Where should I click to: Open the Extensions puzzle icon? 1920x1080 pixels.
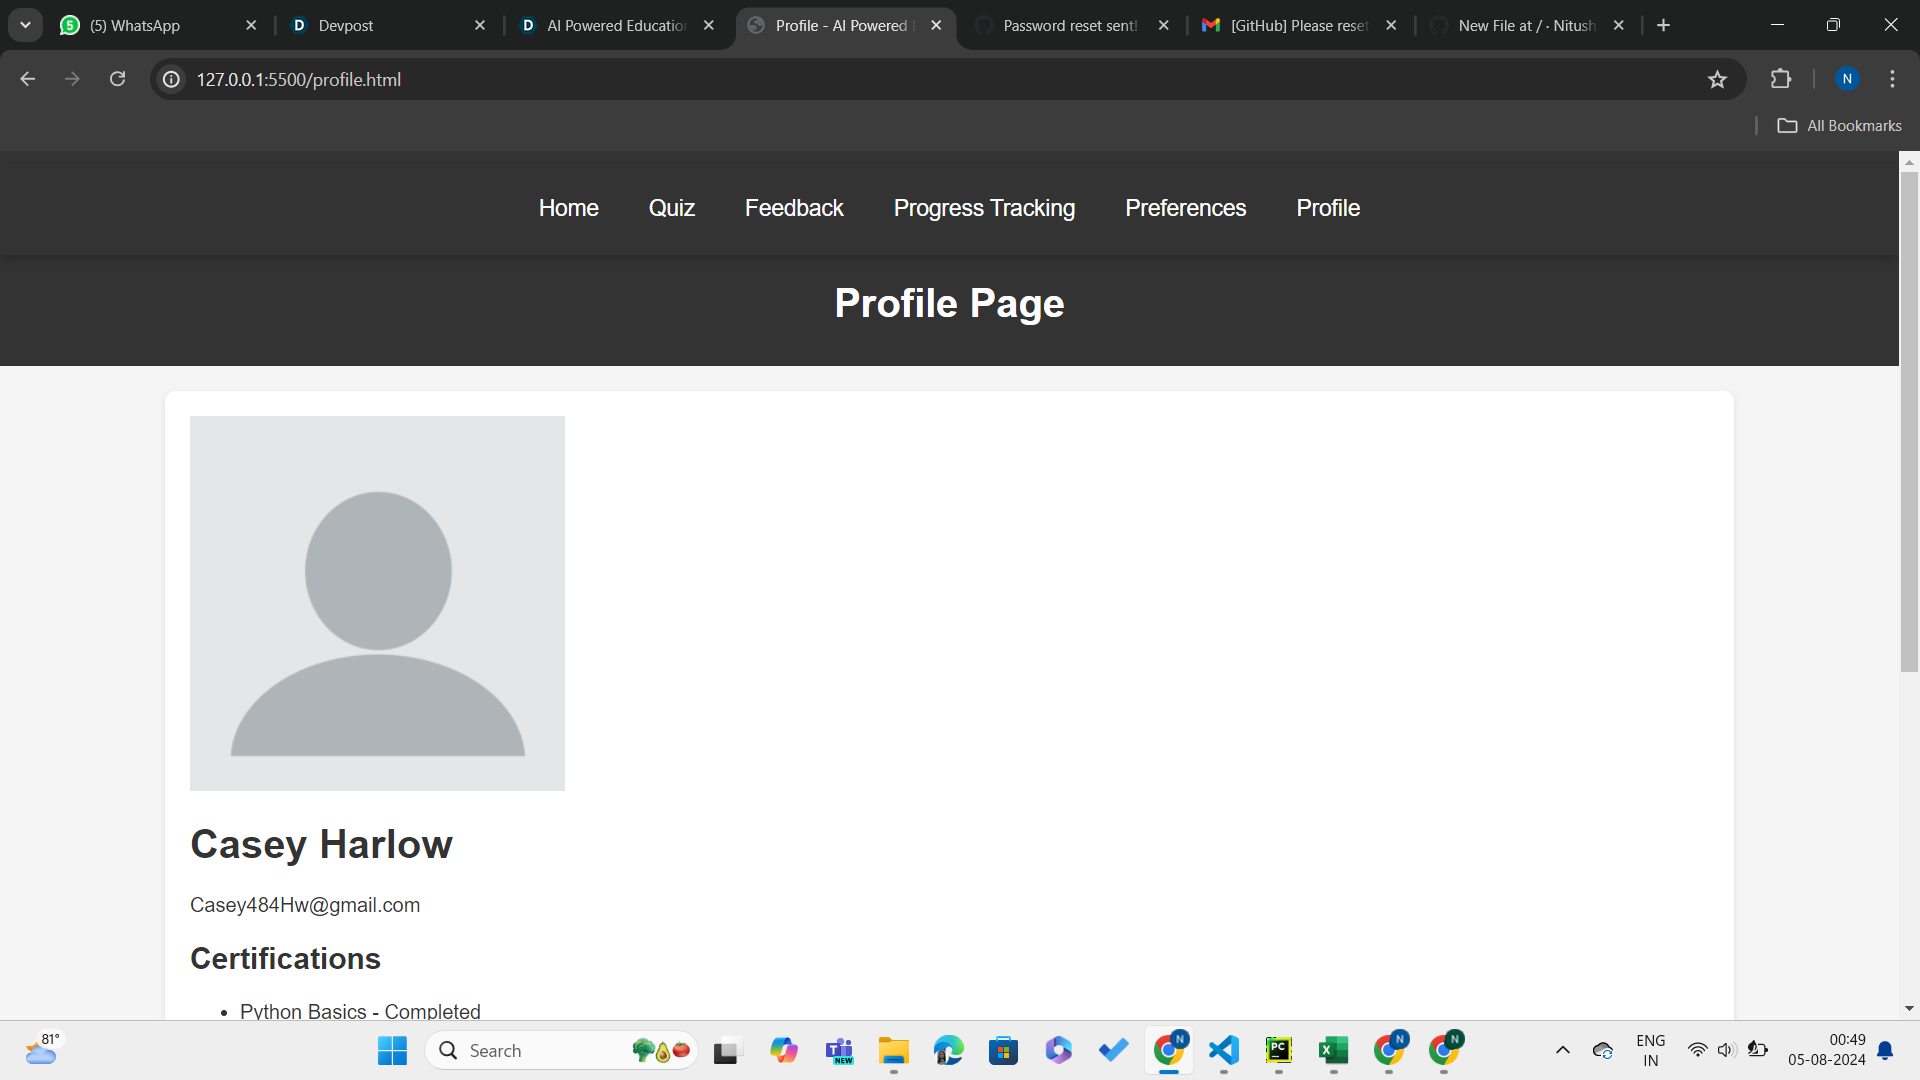pyautogui.click(x=1781, y=79)
